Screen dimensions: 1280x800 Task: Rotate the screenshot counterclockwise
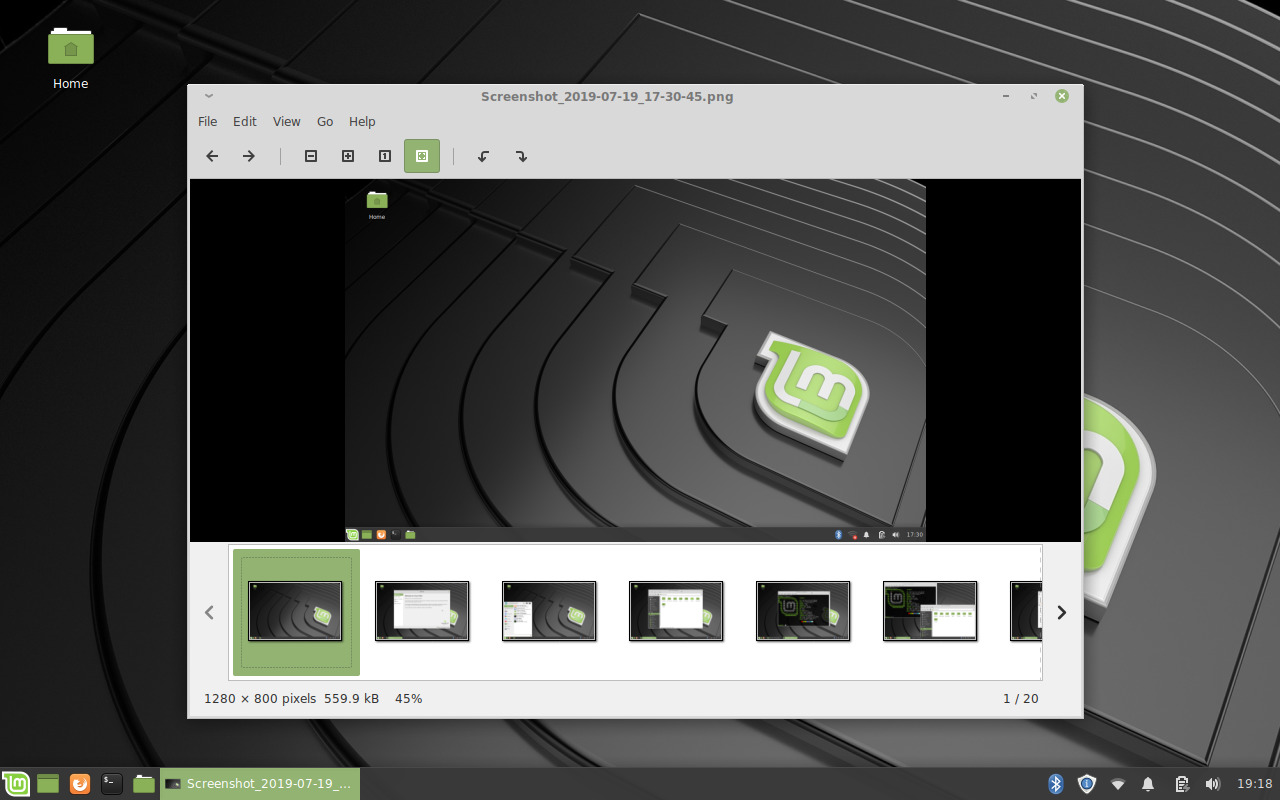[483, 156]
